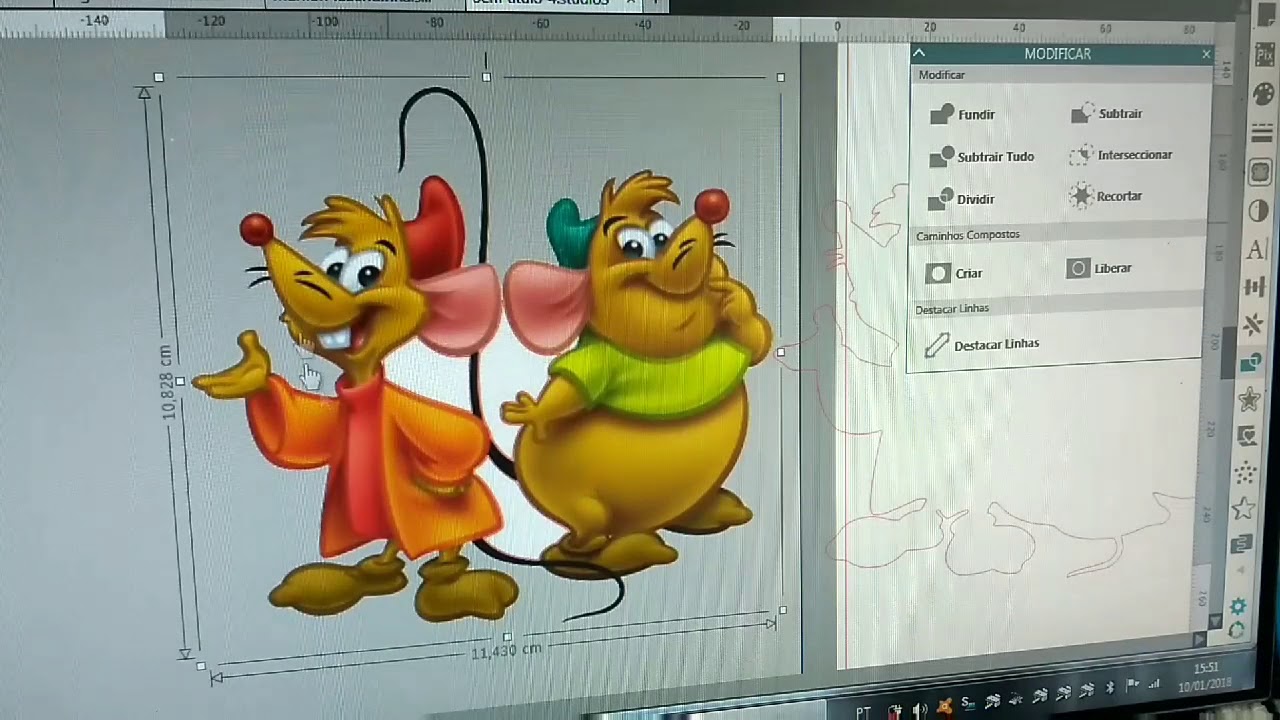Click the refresh icon at sidebar bottom

tap(1237, 630)
